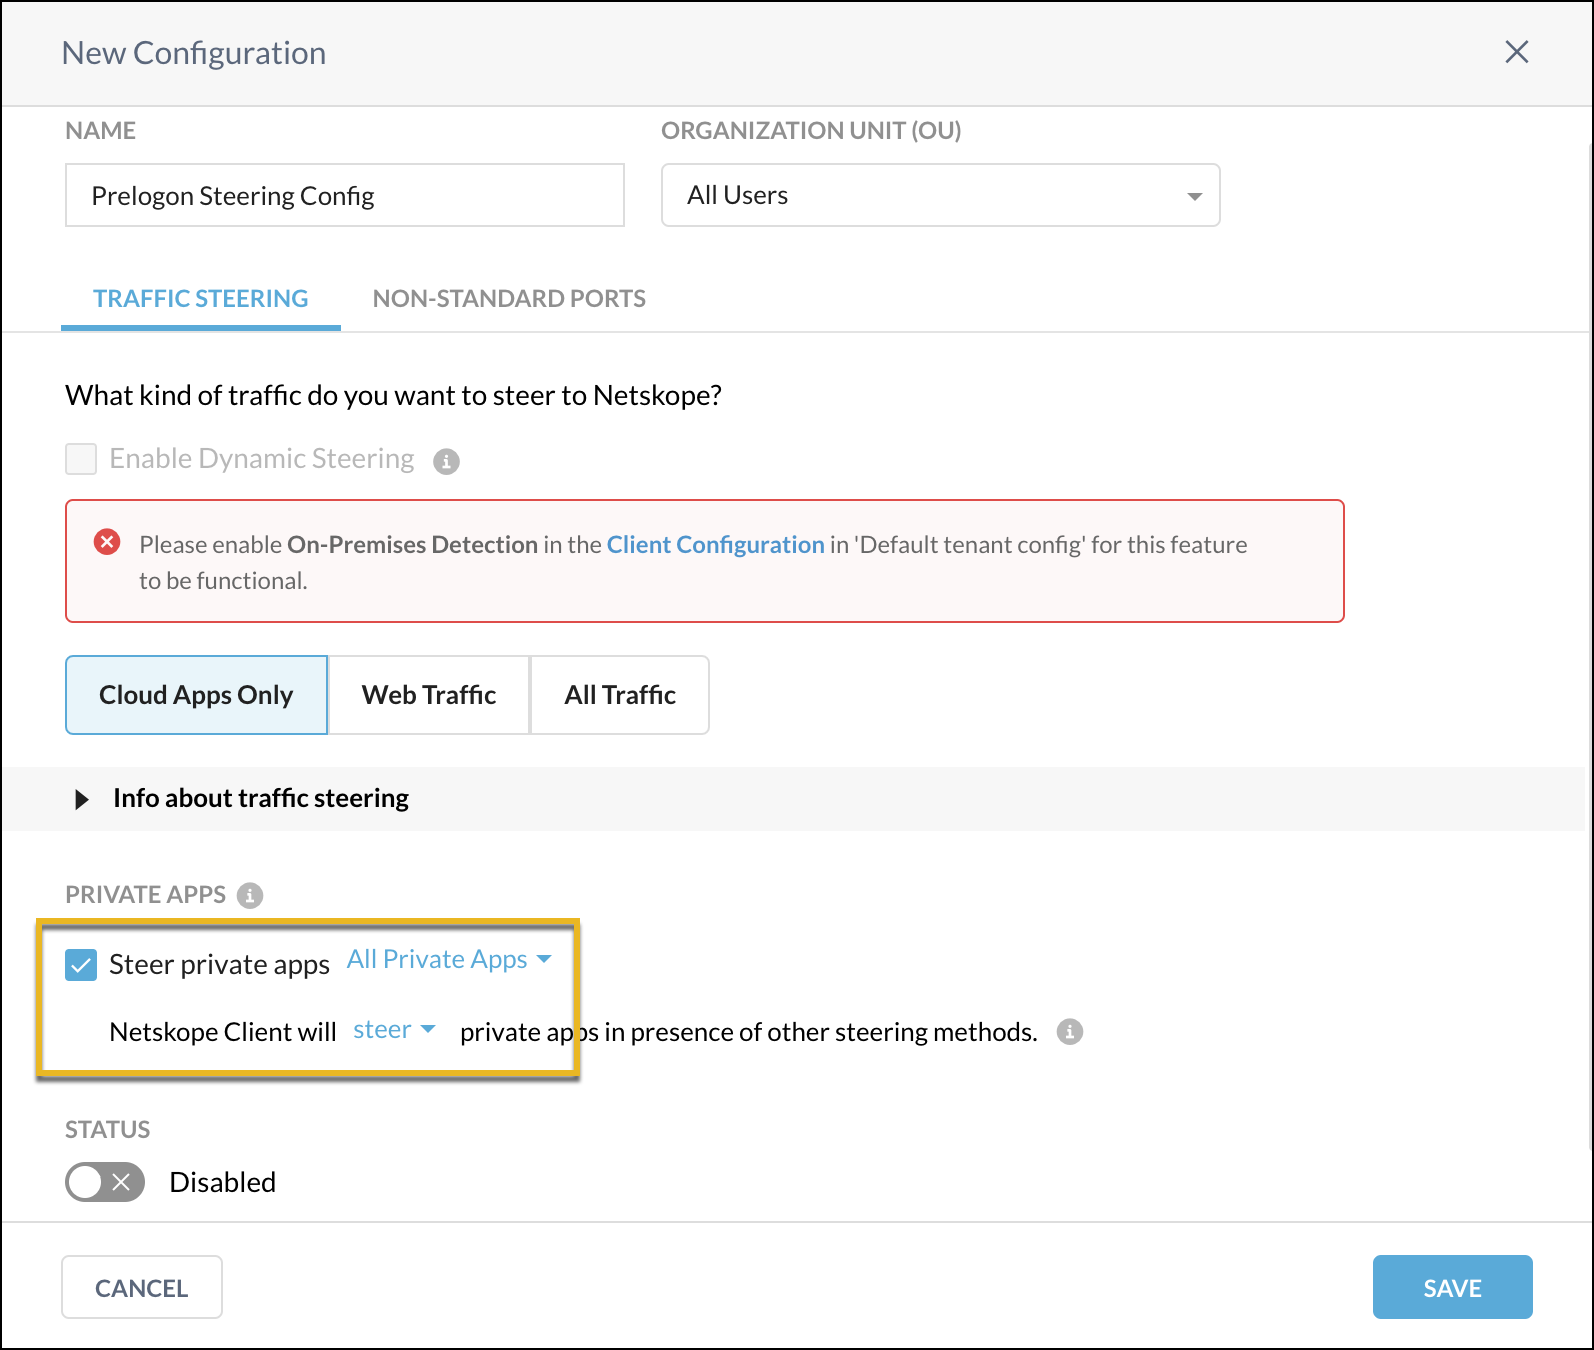
Task: Click the info icon after steering methods sentence
Action: tap(1070, 1031)
